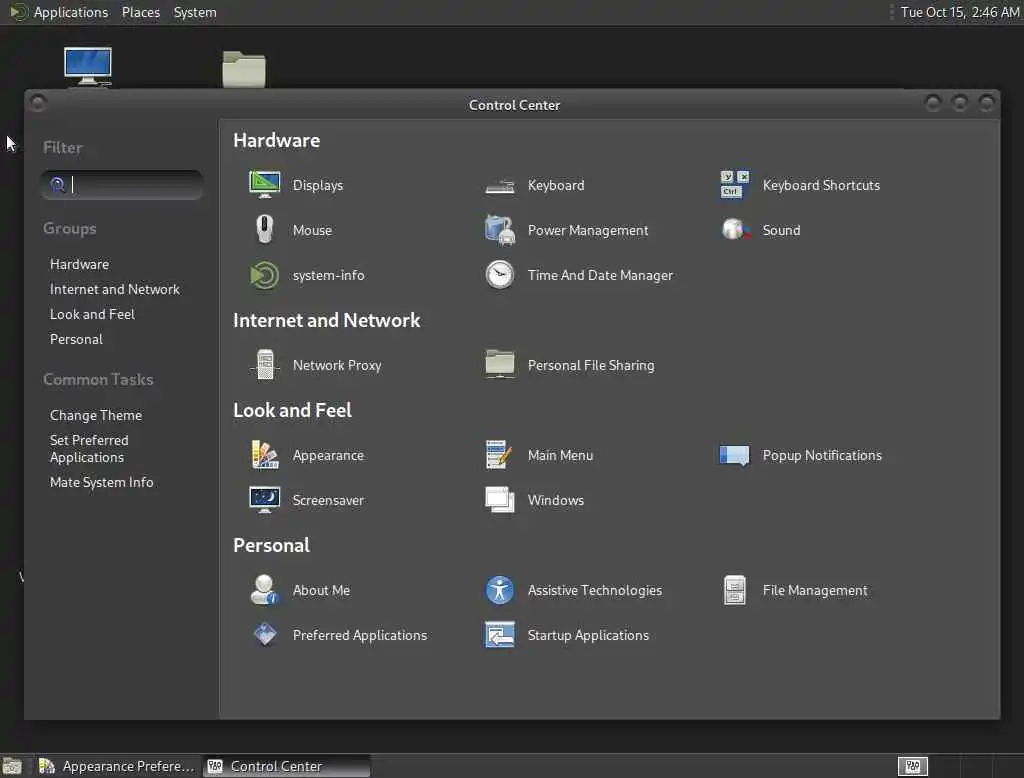Image resolution: width=1024 pixels, height=778 pixels.
Task: Open the Appearance preferences icon
Action: (x=264, y=455)
